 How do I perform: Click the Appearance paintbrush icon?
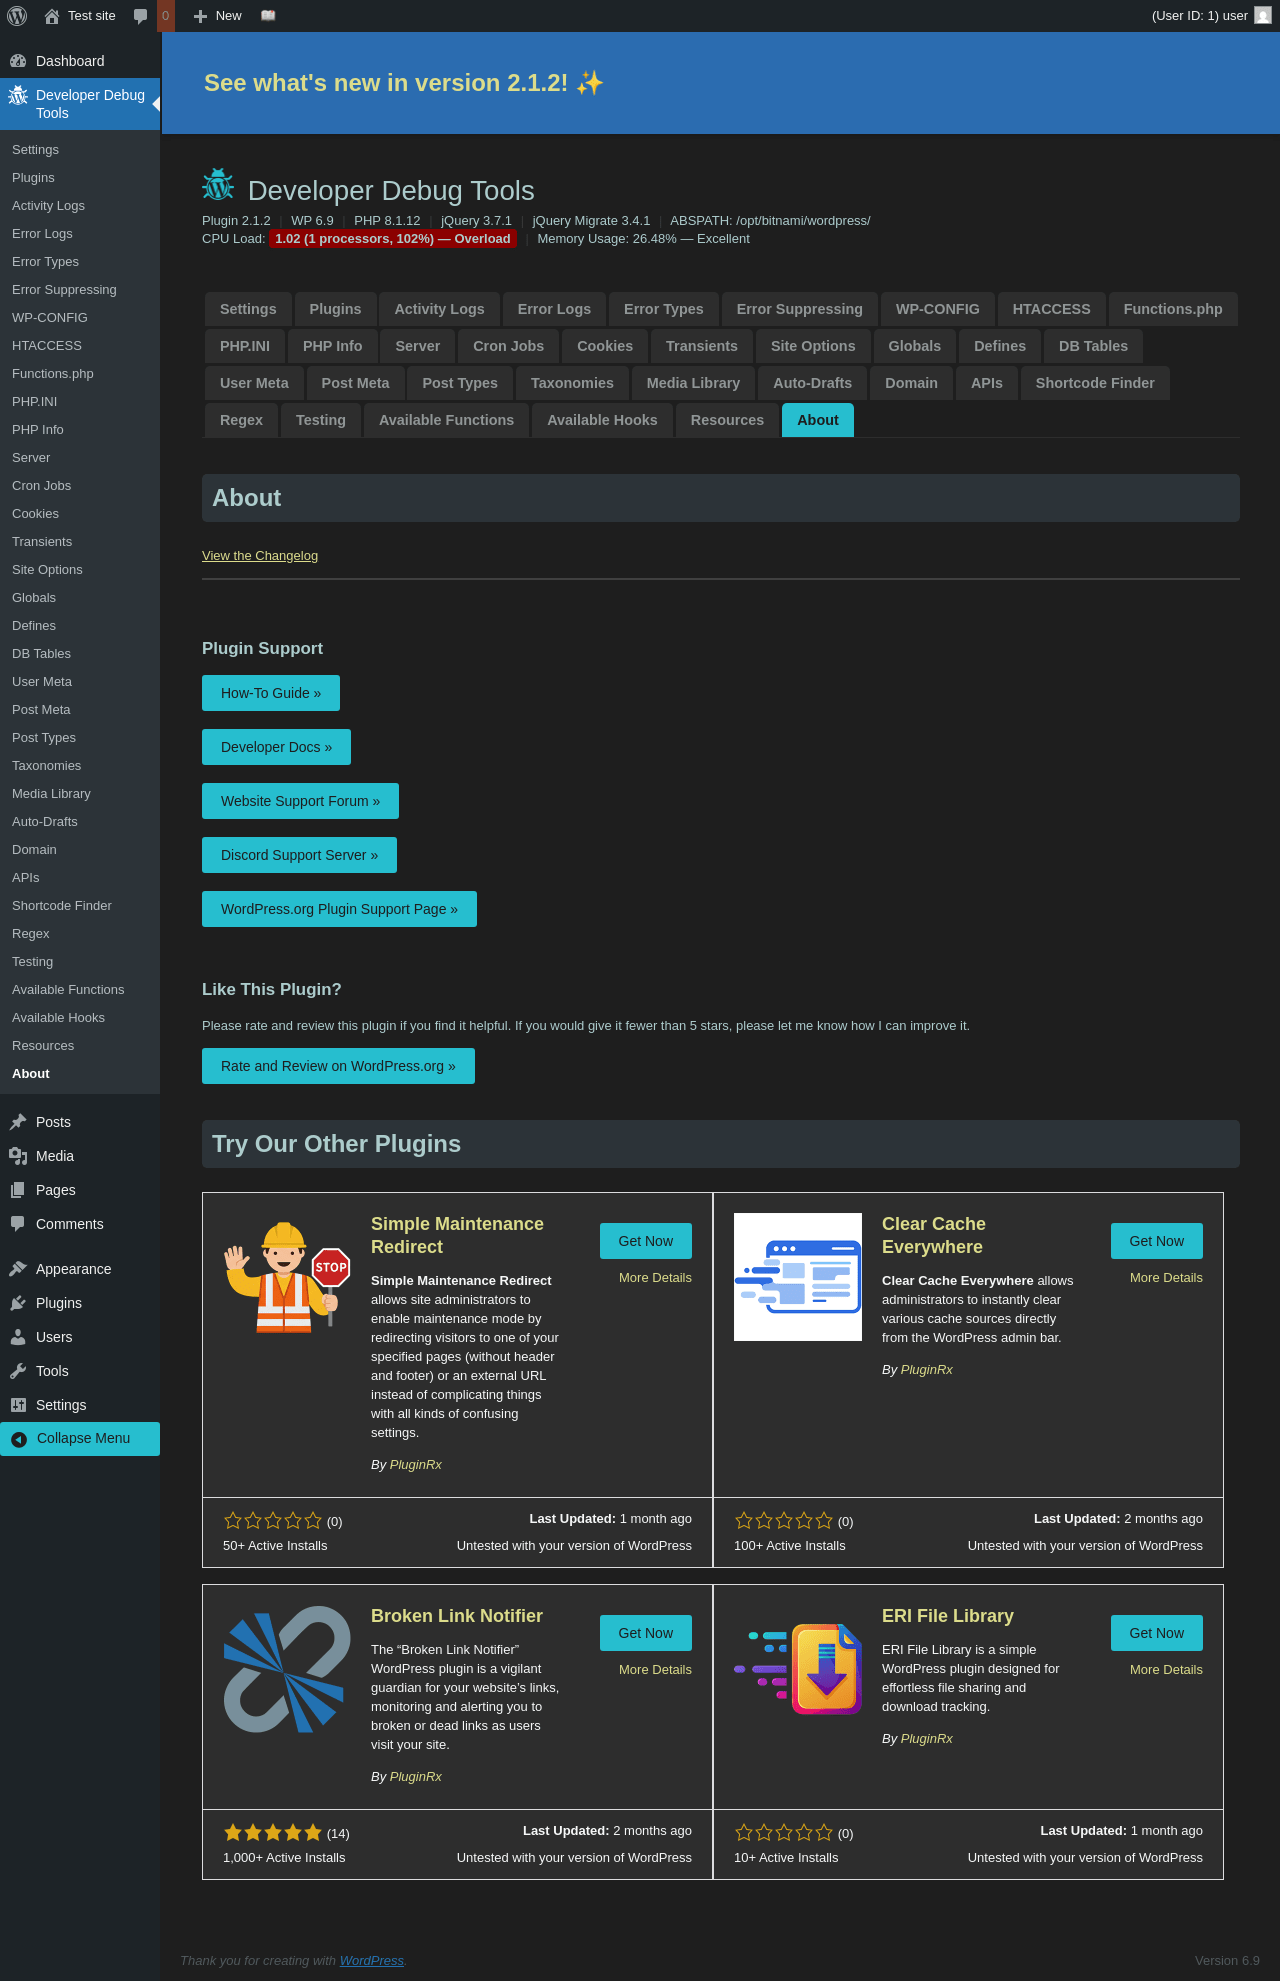[18, 1269]
